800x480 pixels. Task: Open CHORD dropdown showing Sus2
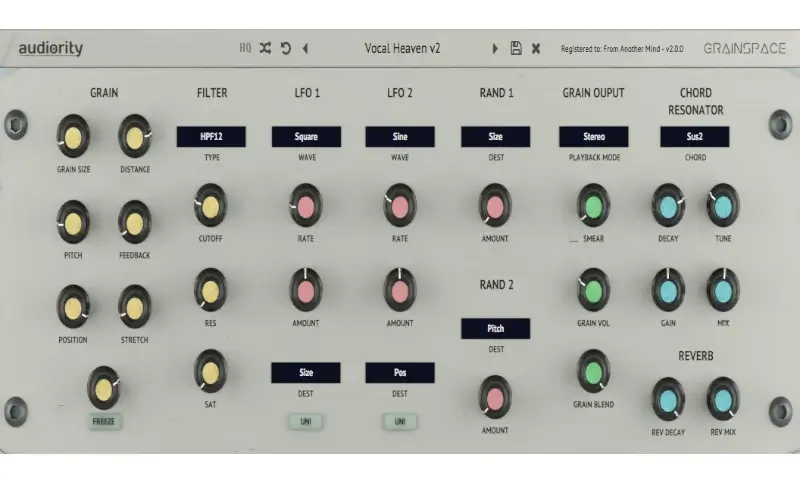click(695, 137)
